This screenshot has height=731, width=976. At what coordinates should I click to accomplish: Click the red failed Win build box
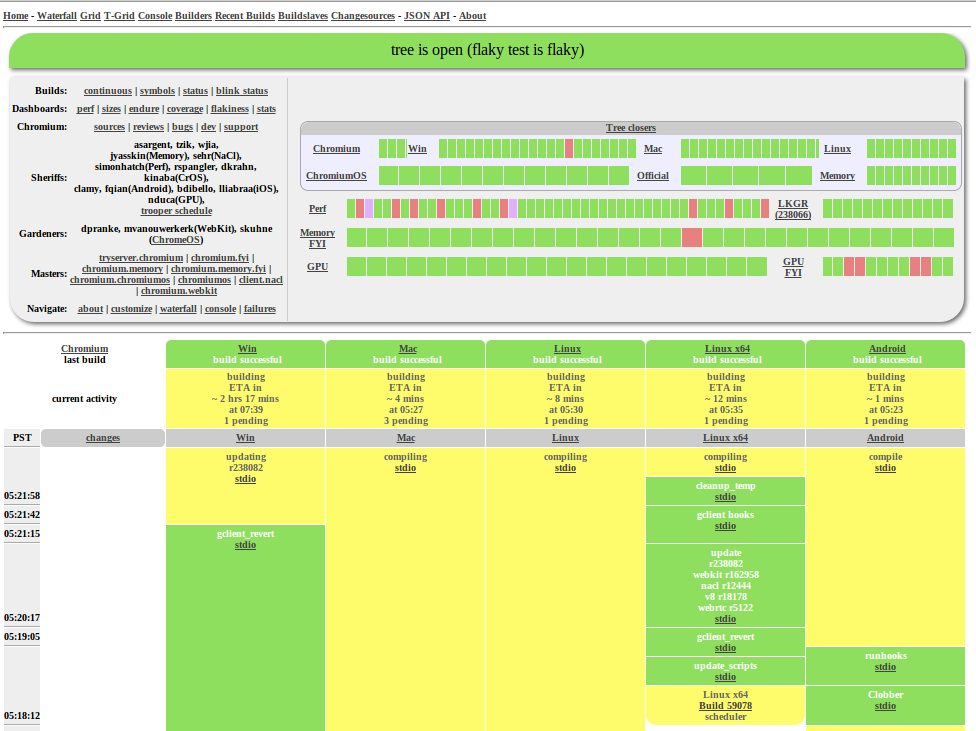[569, 149]
